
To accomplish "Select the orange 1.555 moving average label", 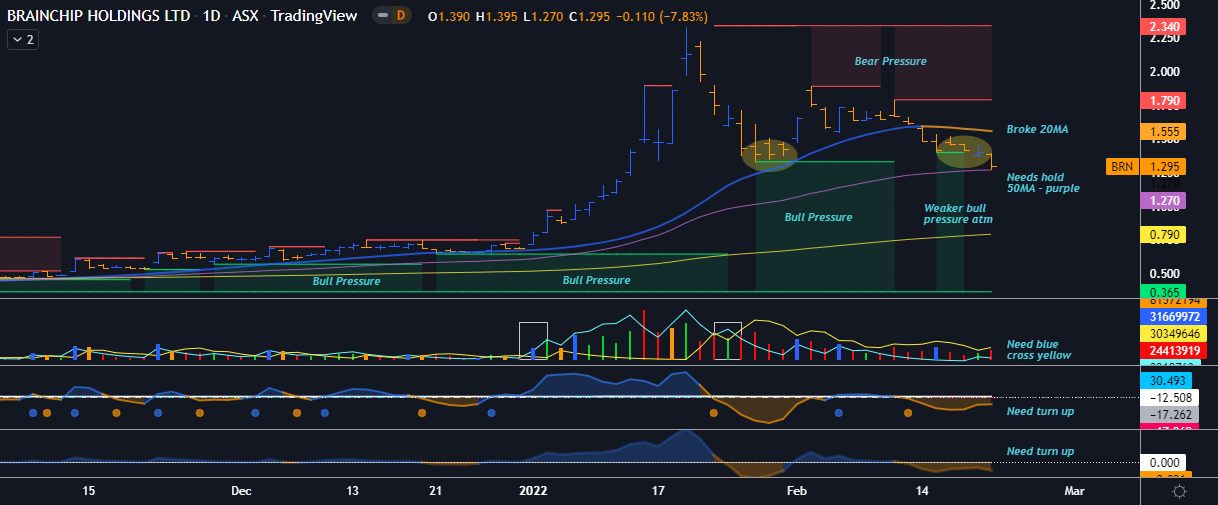I will pos(1163,131).
